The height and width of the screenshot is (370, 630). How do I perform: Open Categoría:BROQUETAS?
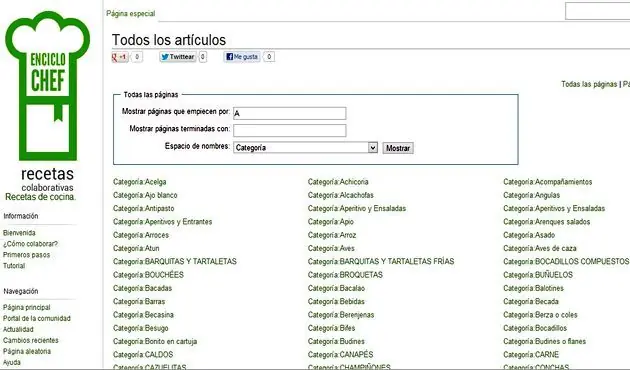coord(345,275)
